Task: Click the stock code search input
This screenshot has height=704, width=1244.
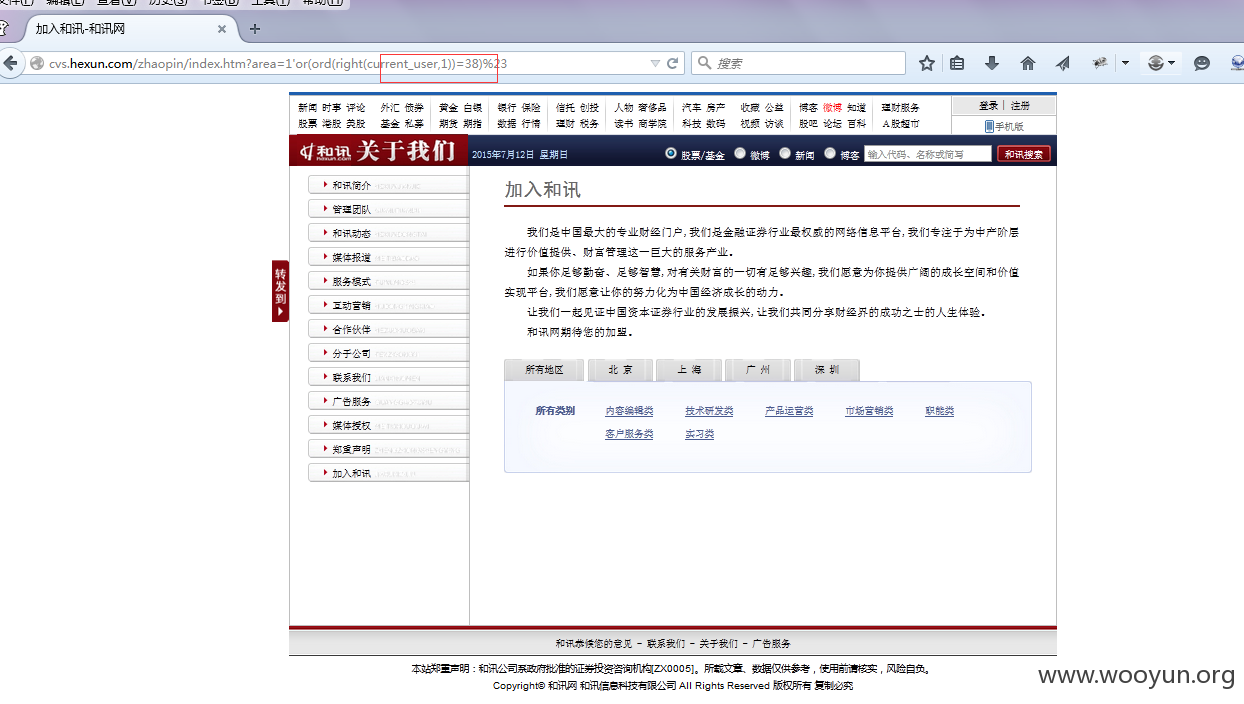Action: (928, 154)
